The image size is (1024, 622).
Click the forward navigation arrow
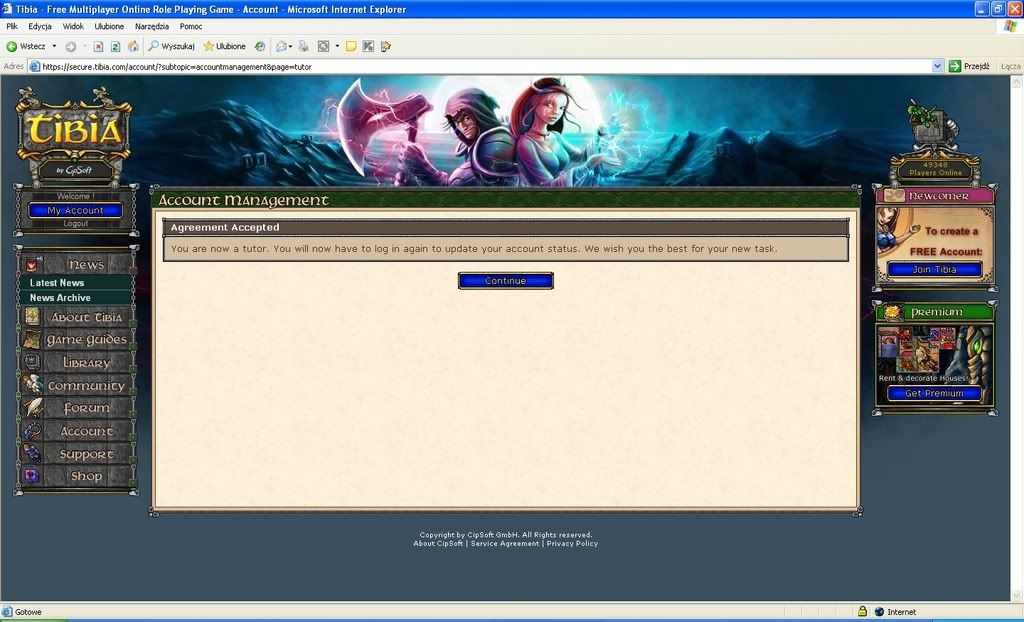[71, 46]
